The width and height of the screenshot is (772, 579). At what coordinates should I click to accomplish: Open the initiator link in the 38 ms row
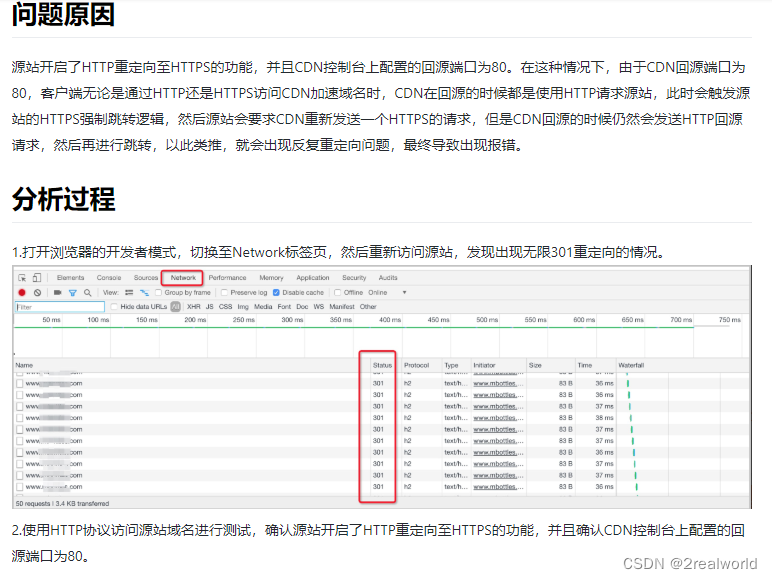(x=498, y=418)
